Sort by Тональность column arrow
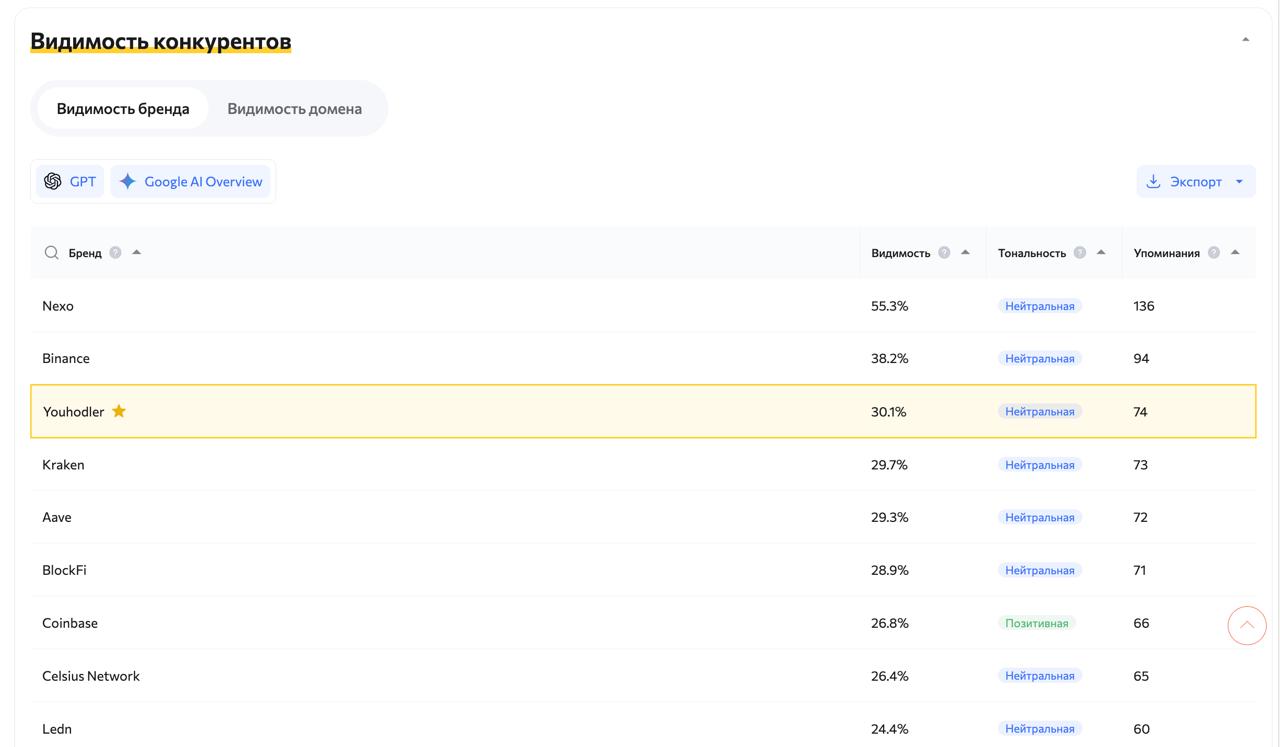The height and width of the screenshot is (747, 1280). tap(1101, 252)
